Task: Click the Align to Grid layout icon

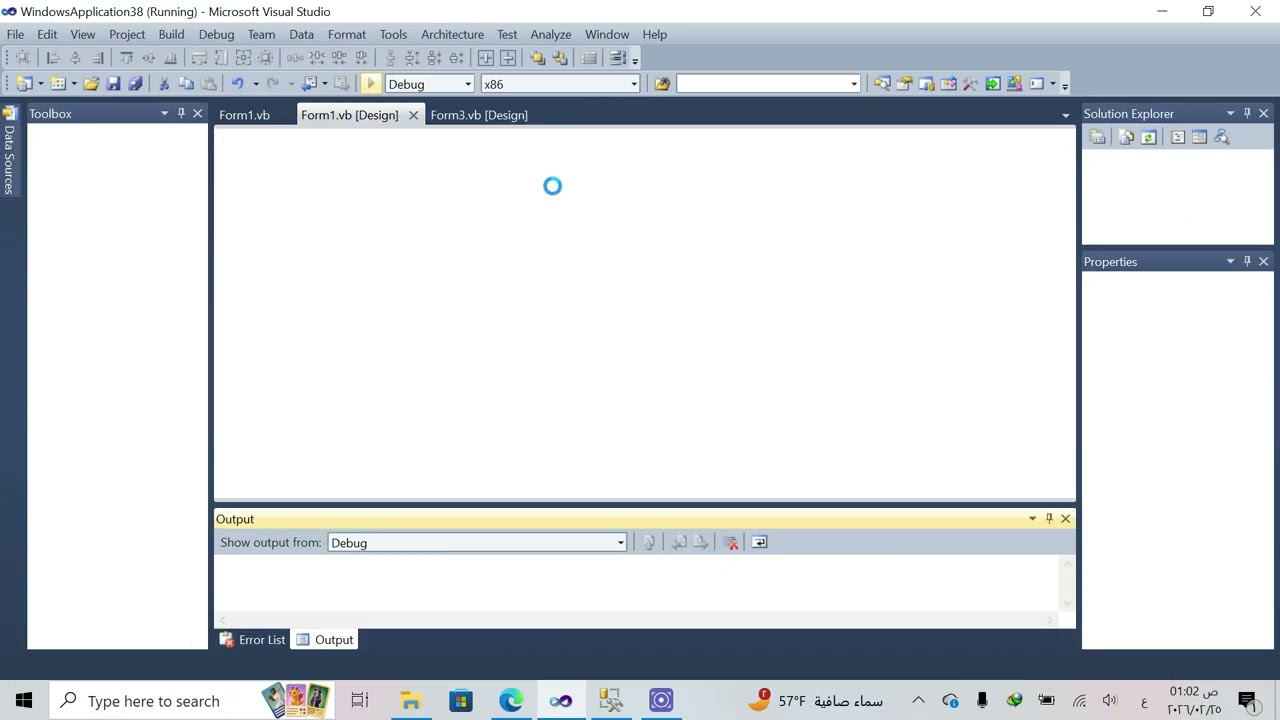Action: click(x=23, y=58)
